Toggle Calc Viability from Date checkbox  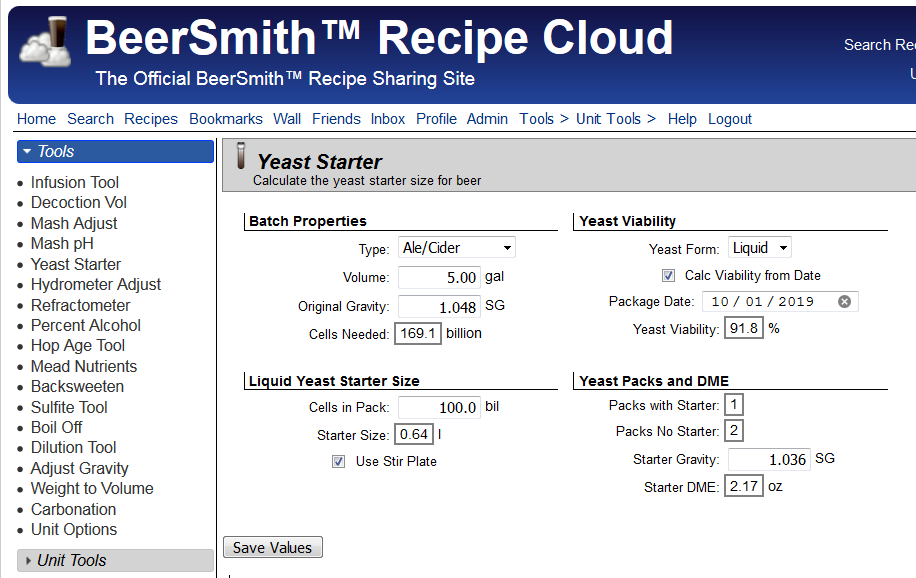[668, 275]
